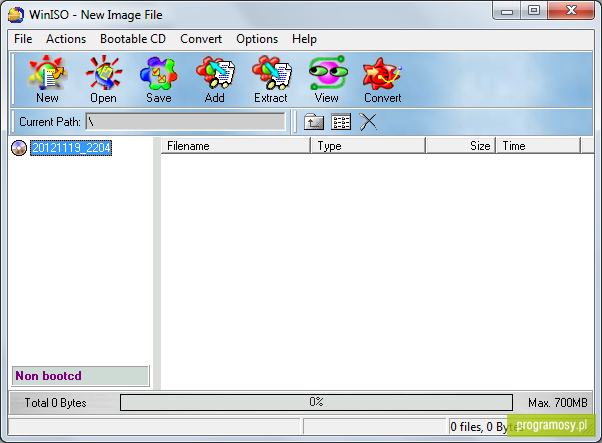Click the 0 files status bar entry
Image resolution: width=602 pixels, height=443 pixels.
pos(485,426)
